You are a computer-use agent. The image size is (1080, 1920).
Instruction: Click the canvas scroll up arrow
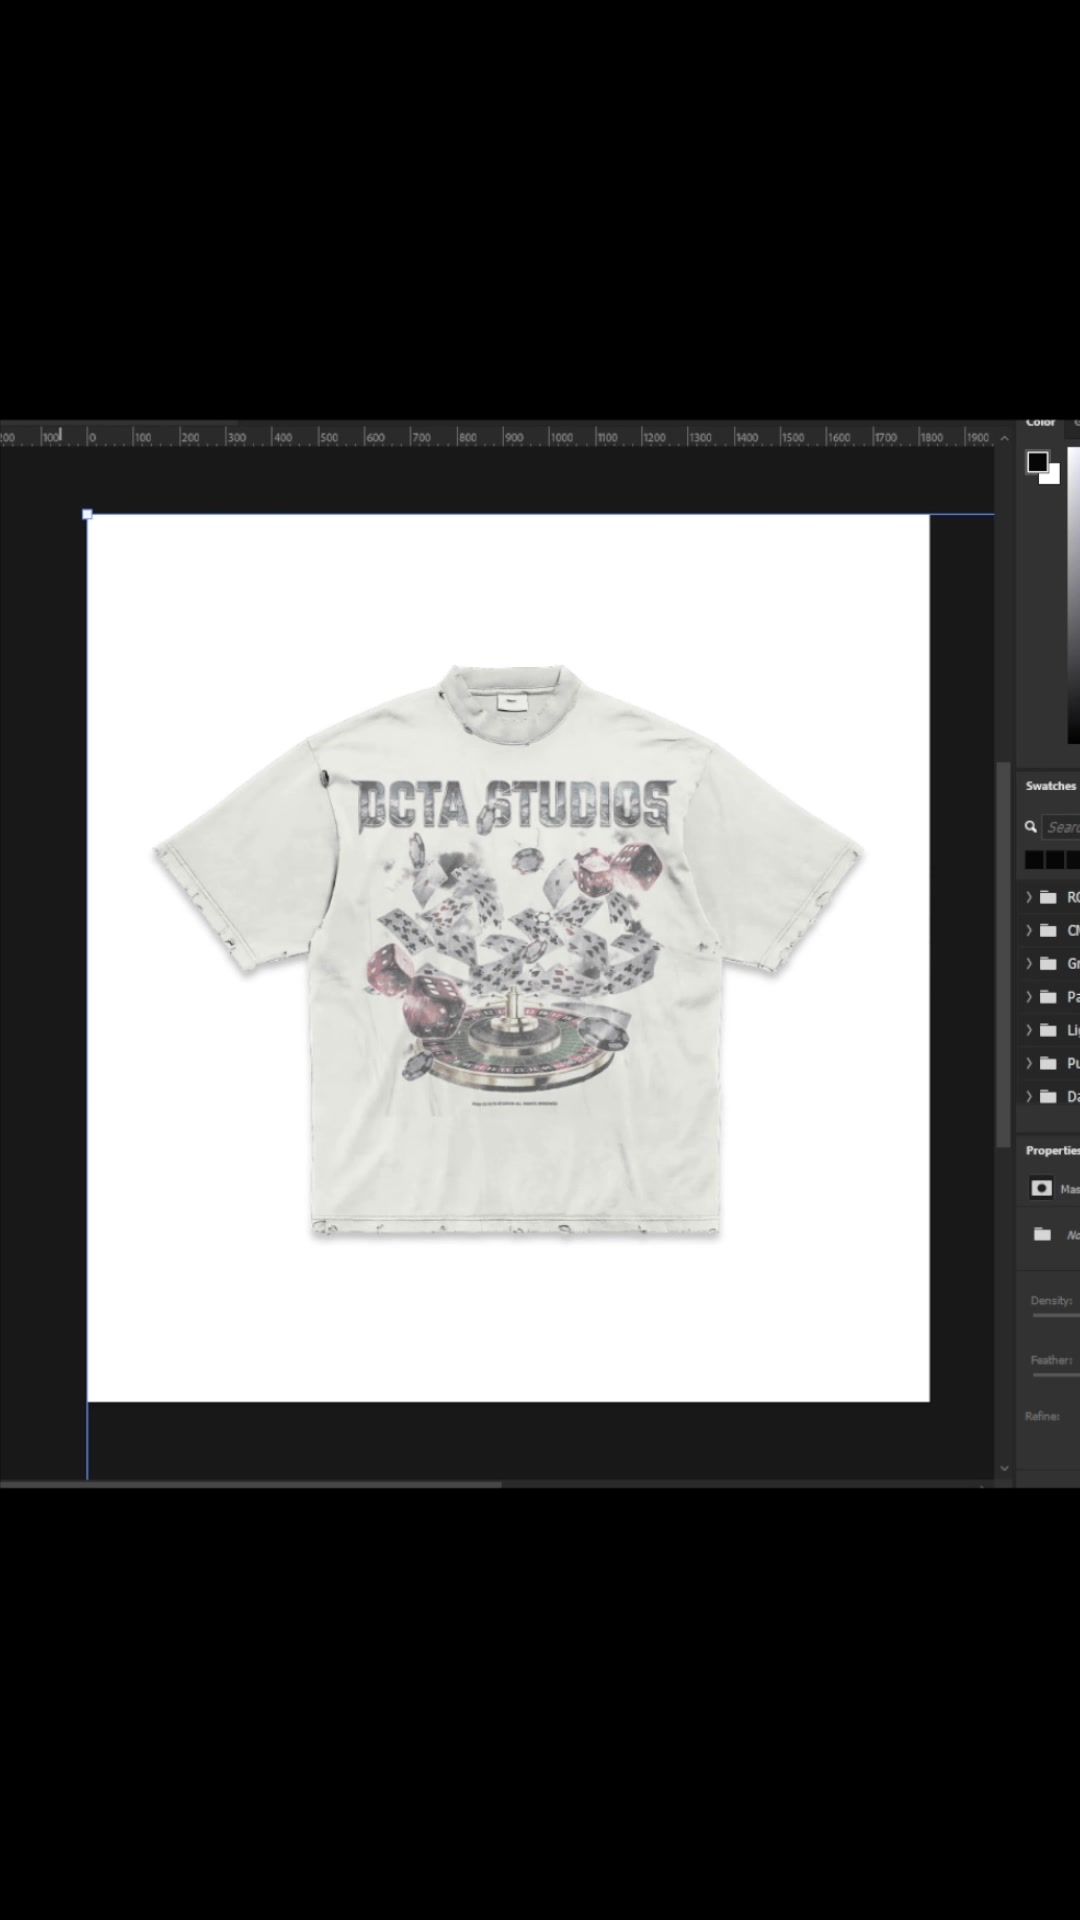coord(1004,438)
